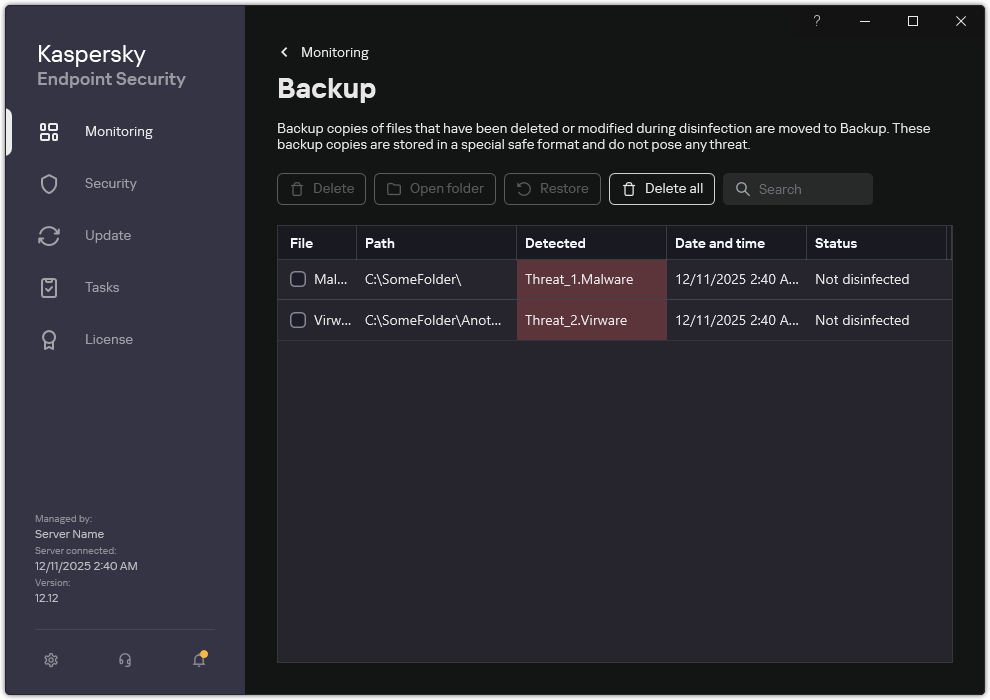990x700 pixels.
Task: Click the search magnifier icon
Action: click(x=742, y=189)
